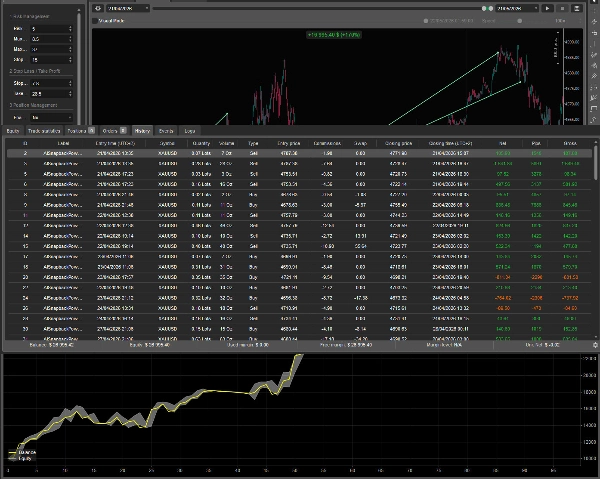Click the Take value field showing 28.5
Viewport: 600px width, 479px height.
[x=49, y=94]
